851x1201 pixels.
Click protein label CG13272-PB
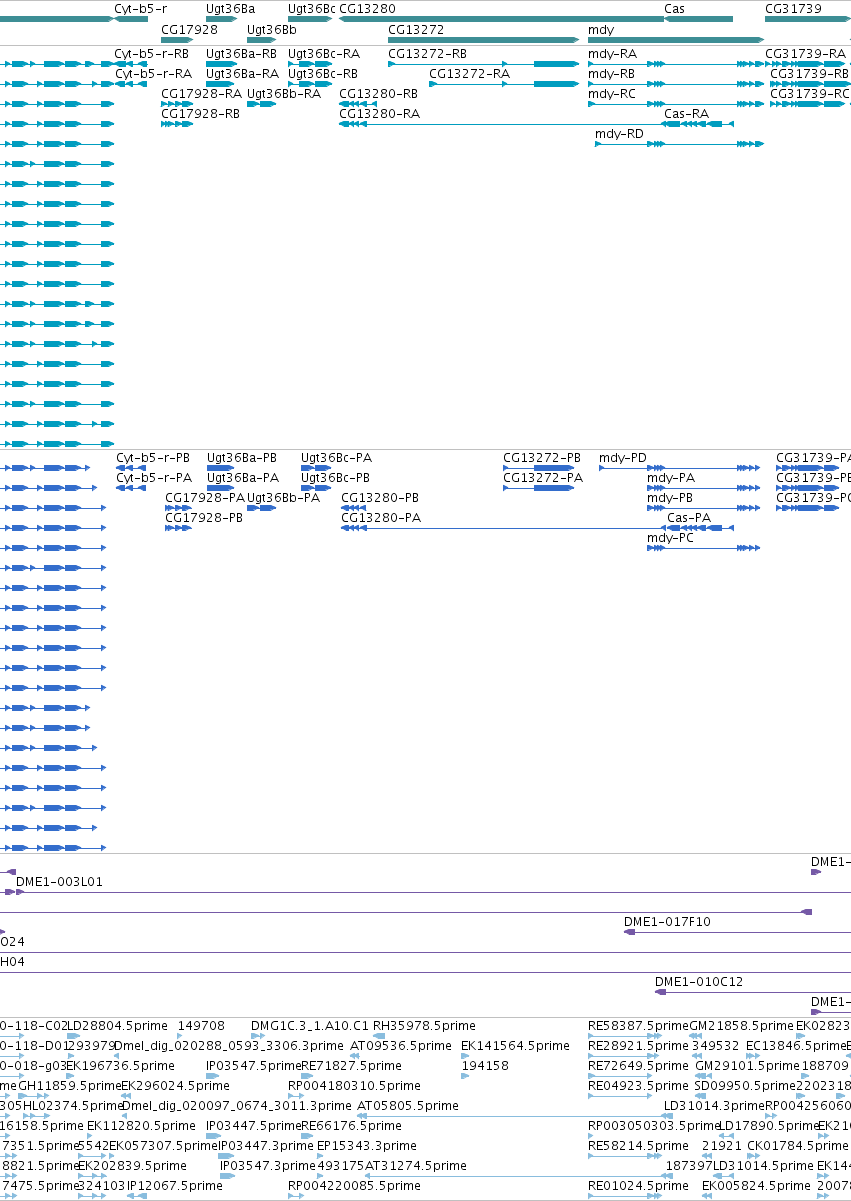(x=542, y=457)
